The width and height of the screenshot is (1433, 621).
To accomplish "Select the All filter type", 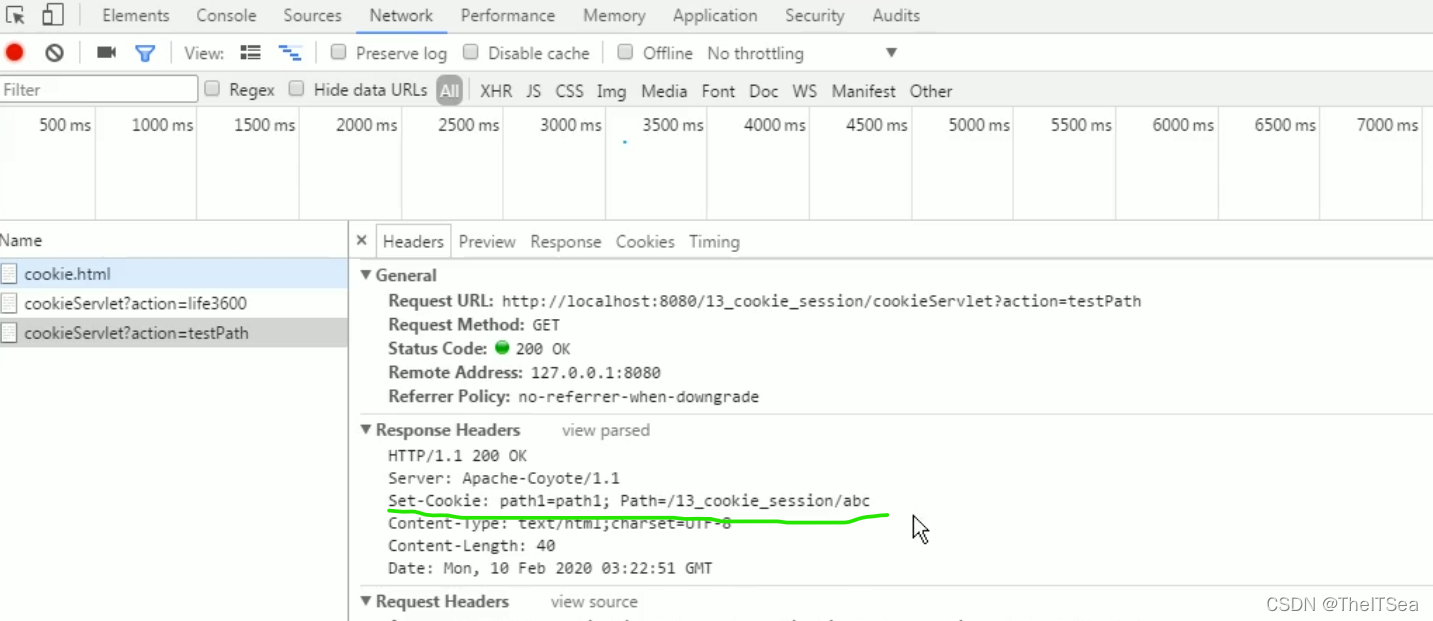I will coord(449,91).
